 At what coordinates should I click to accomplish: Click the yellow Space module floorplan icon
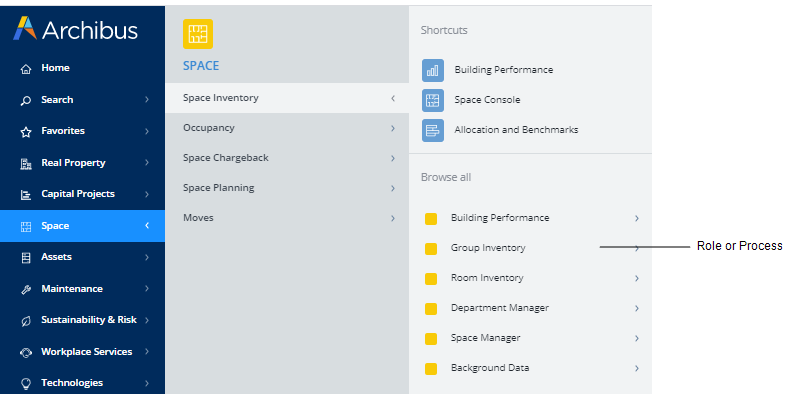pos(198,34)
